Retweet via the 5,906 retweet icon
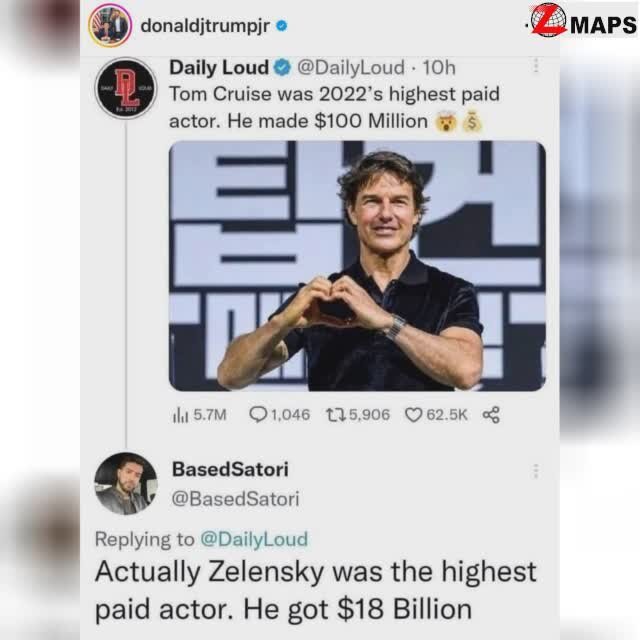Viewport: 640px width, 640px height. pos(336,415)
